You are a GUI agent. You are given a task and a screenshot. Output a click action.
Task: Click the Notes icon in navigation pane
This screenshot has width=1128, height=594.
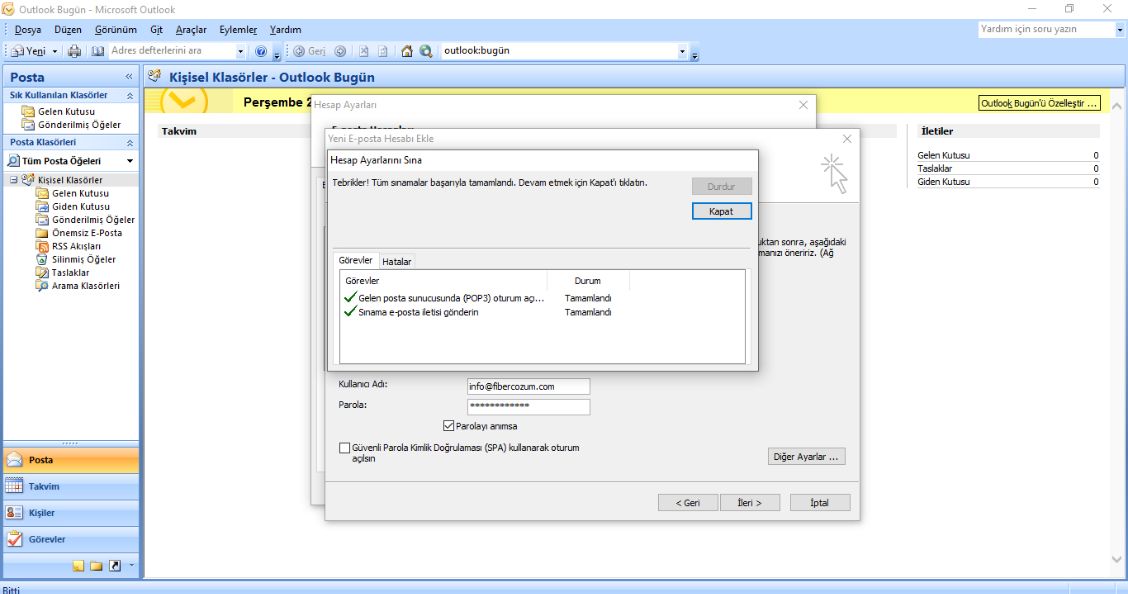pyautogui.click(x=79, y=566)
